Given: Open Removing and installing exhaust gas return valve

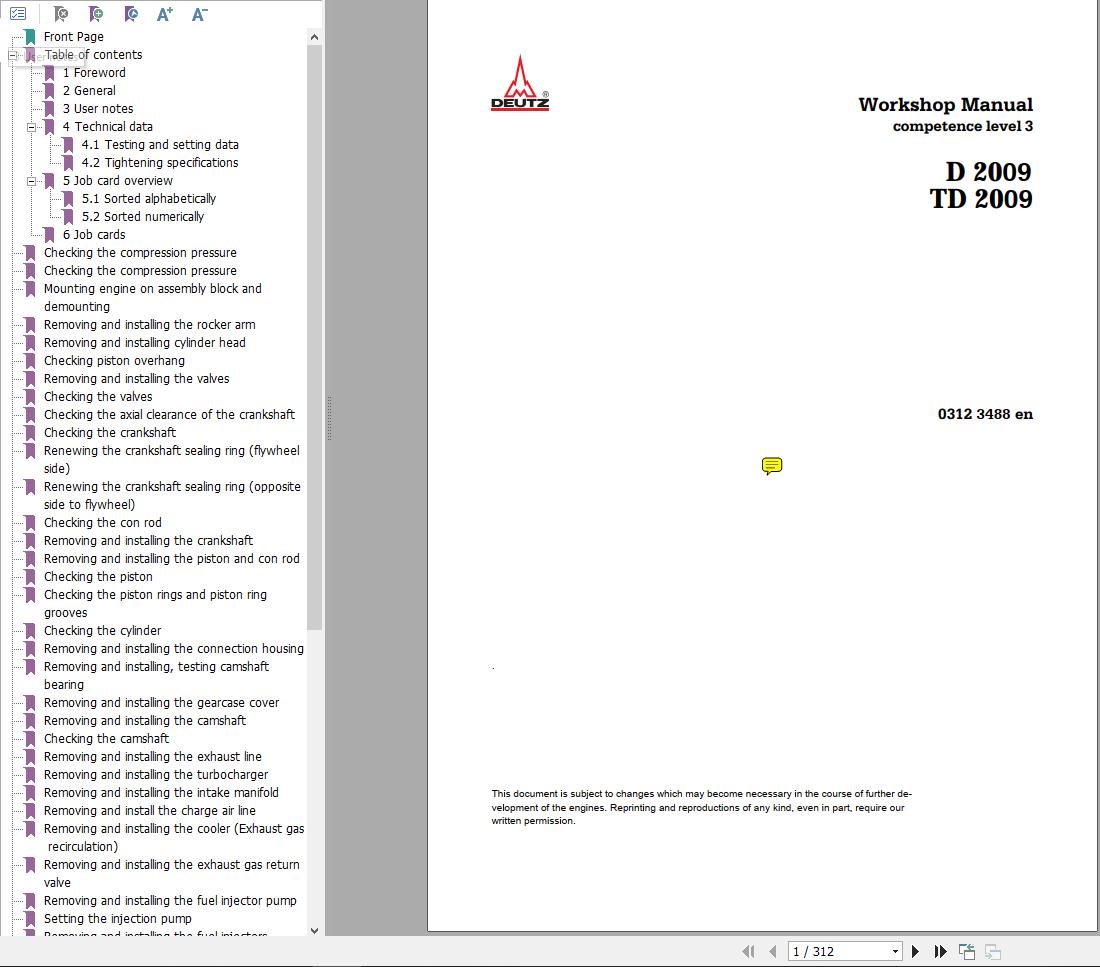Looking at the screenshot, I should click(171, 874).
